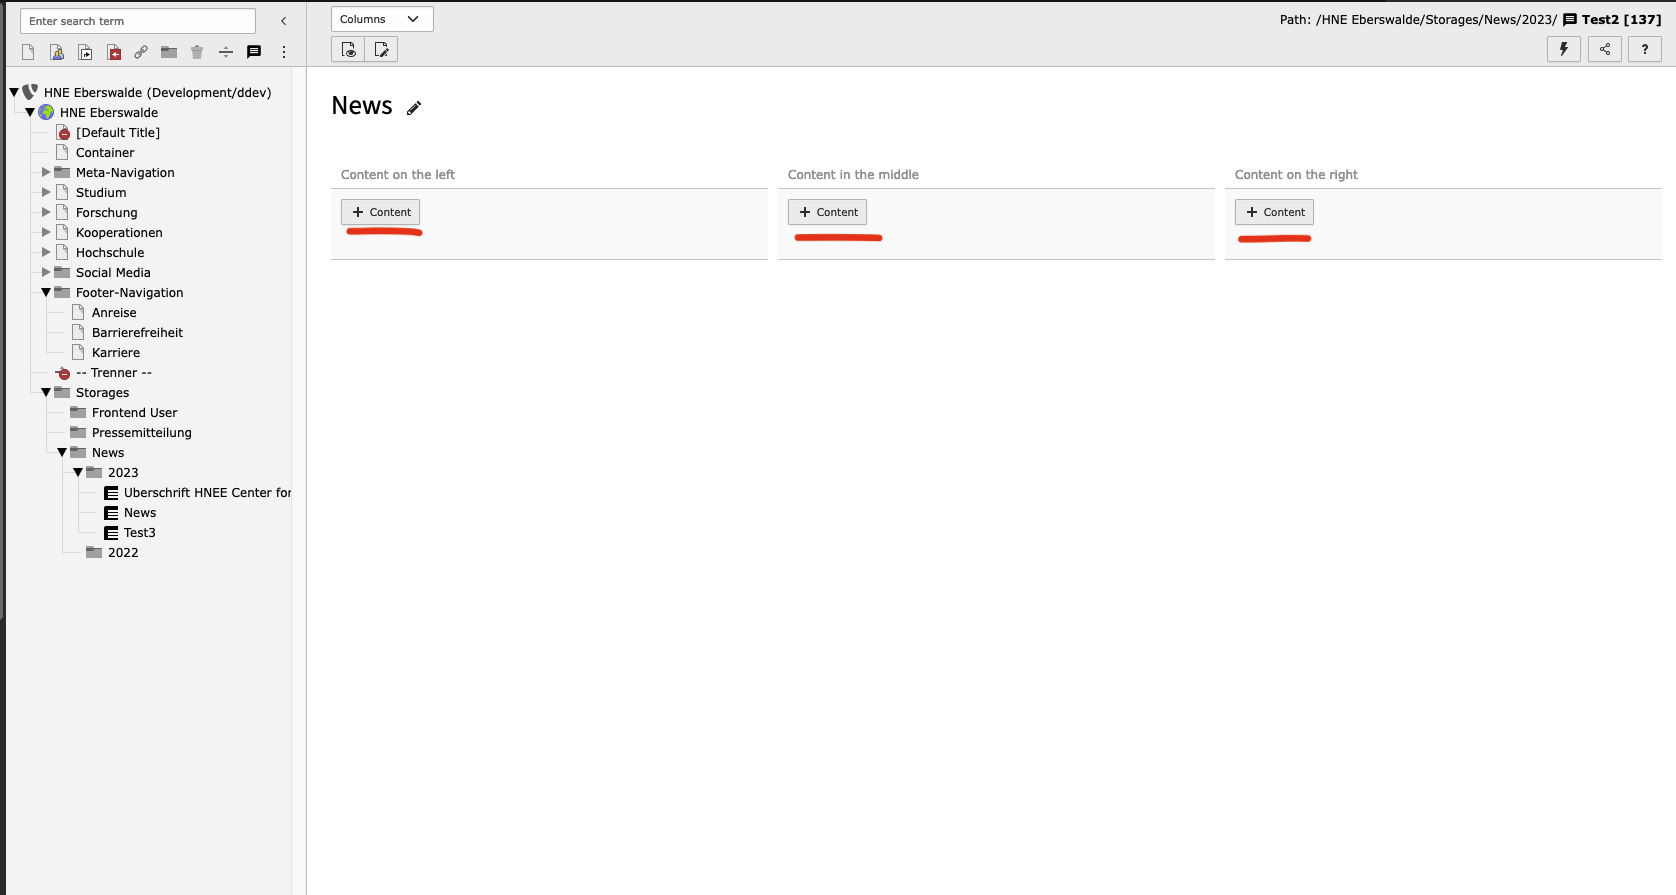Add content to the left column

[x=381, y=212]
